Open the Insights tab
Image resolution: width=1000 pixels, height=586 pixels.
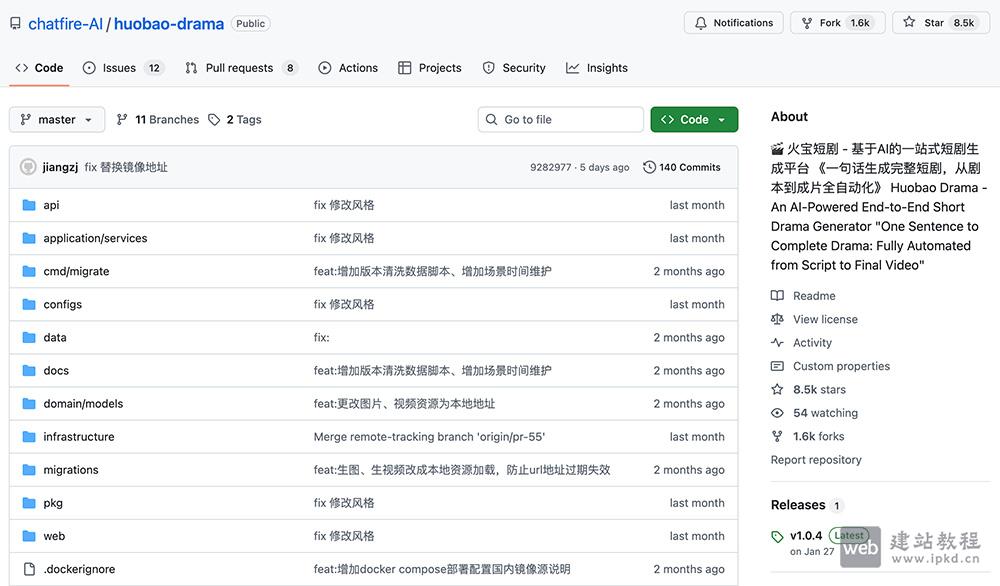[x=597, y=67]
